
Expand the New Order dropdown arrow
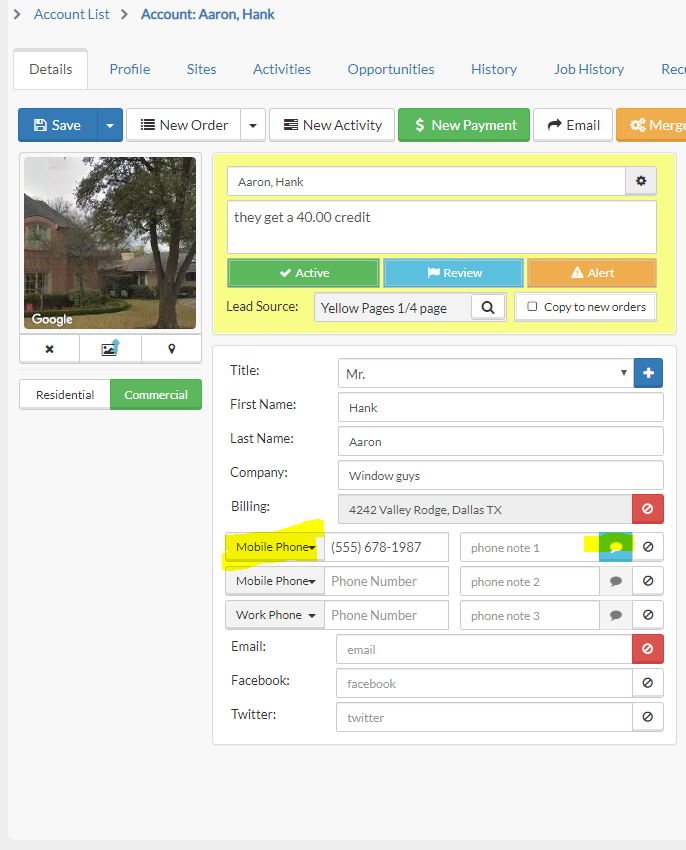pos(252,125)
